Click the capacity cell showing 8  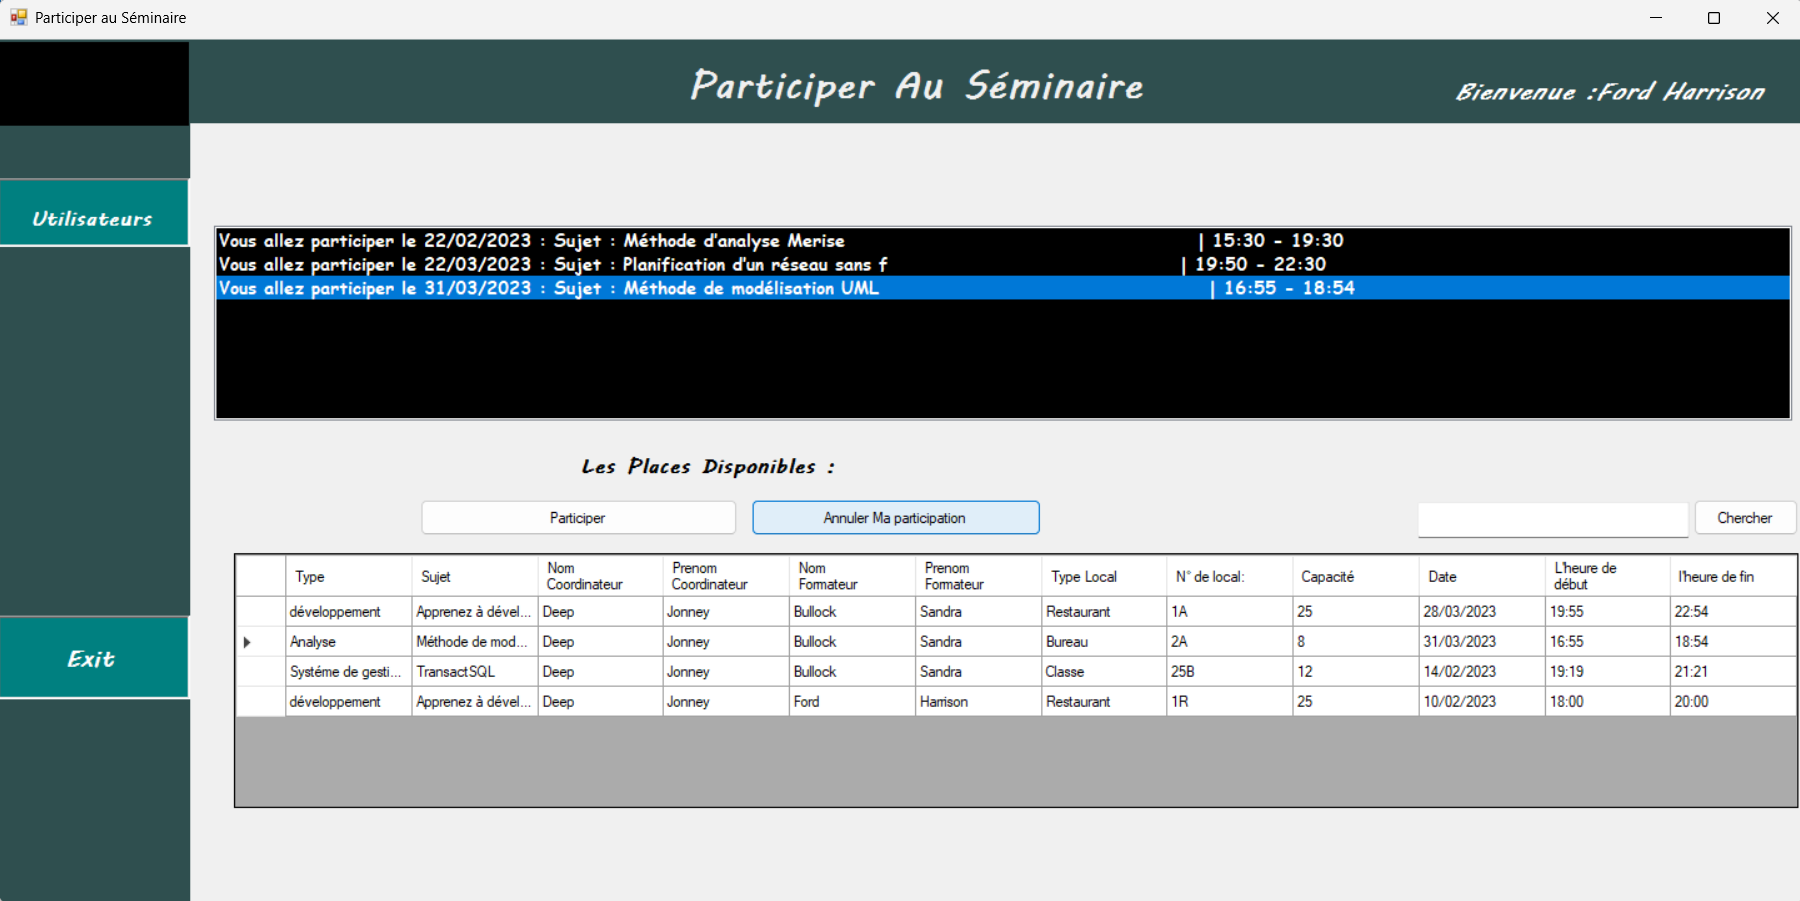point(1356,642)
